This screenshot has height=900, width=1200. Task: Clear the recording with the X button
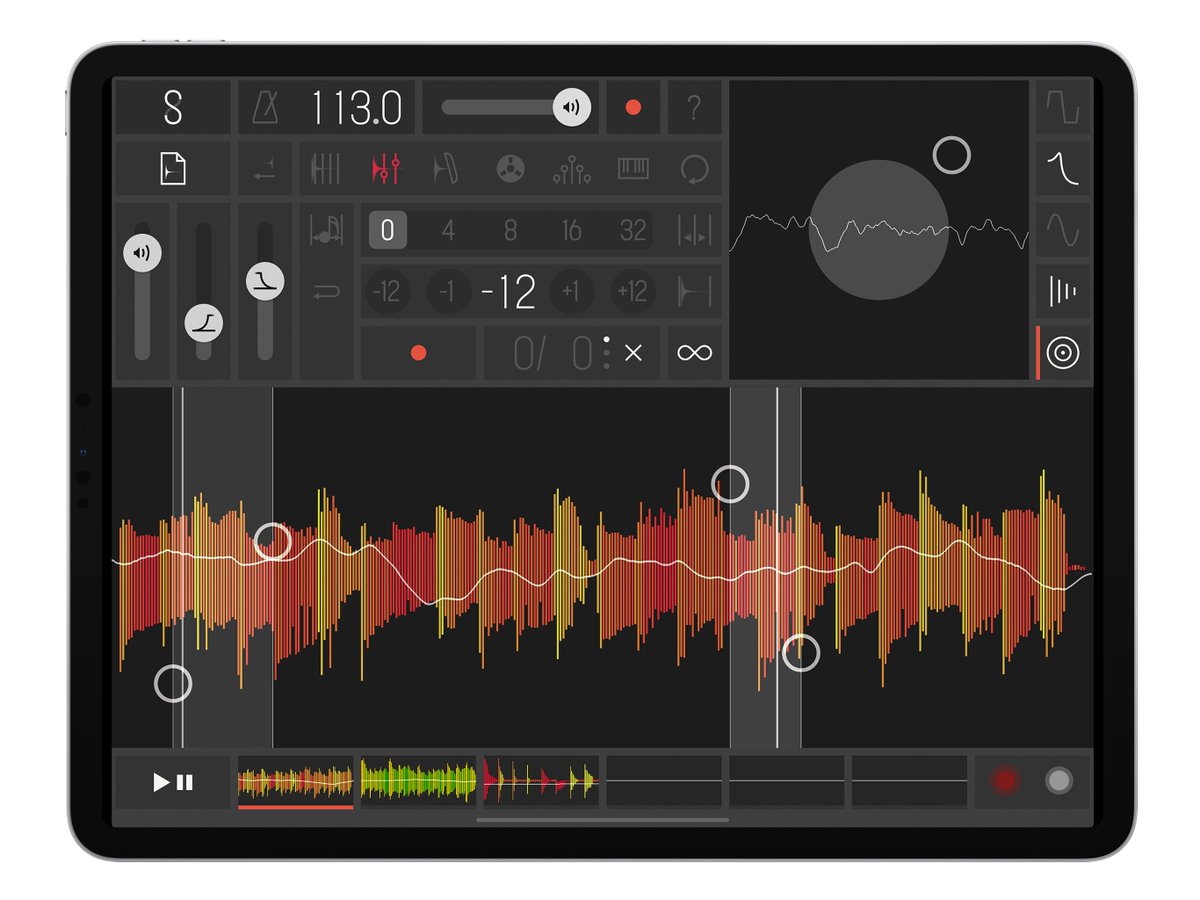(x=633, y=353)
